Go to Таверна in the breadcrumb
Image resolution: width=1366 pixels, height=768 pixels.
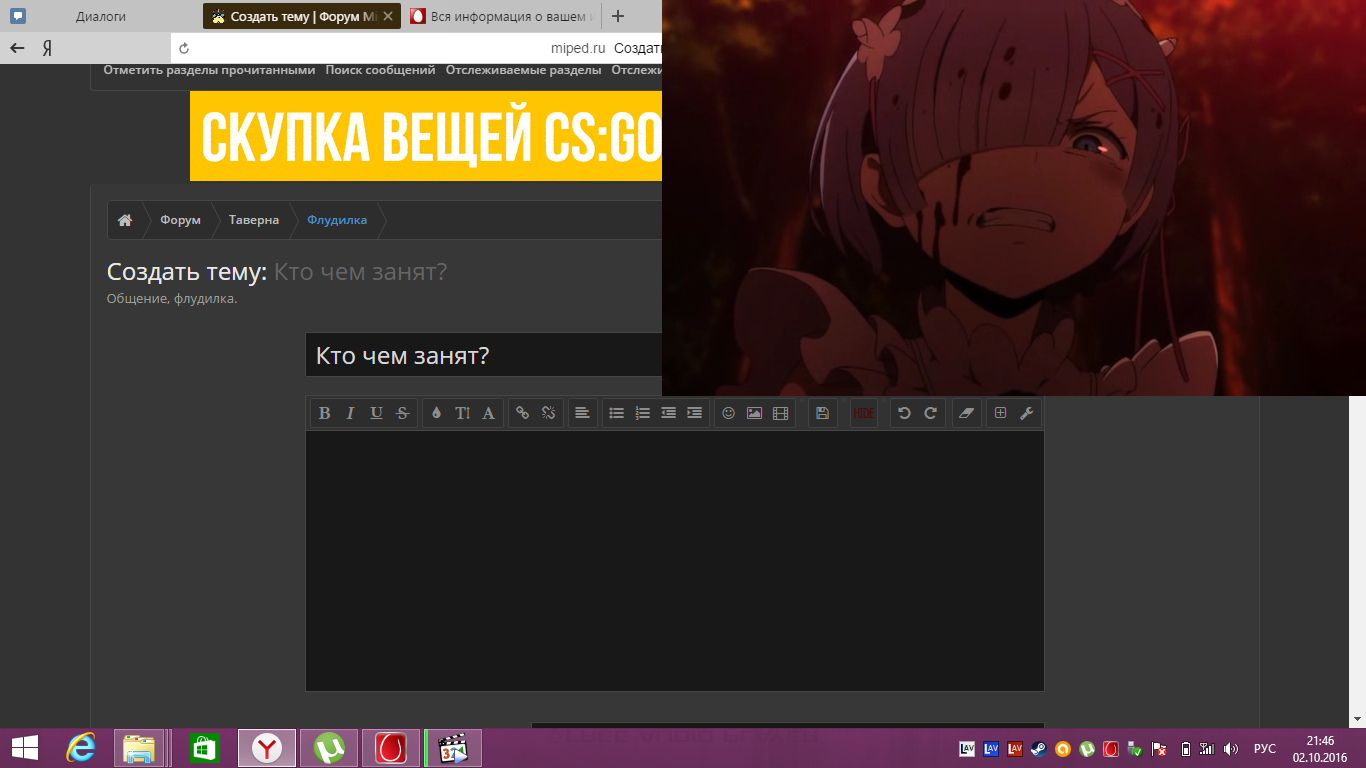254,220
